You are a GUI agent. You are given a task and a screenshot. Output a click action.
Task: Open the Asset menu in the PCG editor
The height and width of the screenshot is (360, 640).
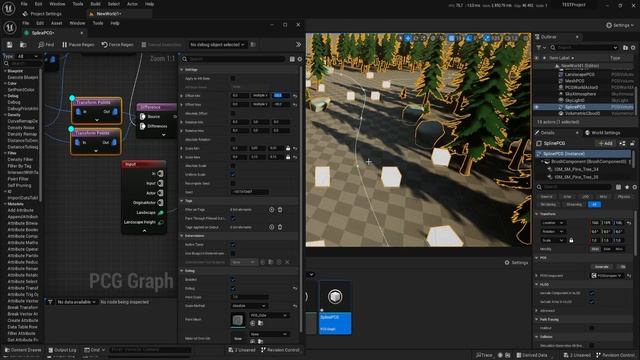pos(56,23)
